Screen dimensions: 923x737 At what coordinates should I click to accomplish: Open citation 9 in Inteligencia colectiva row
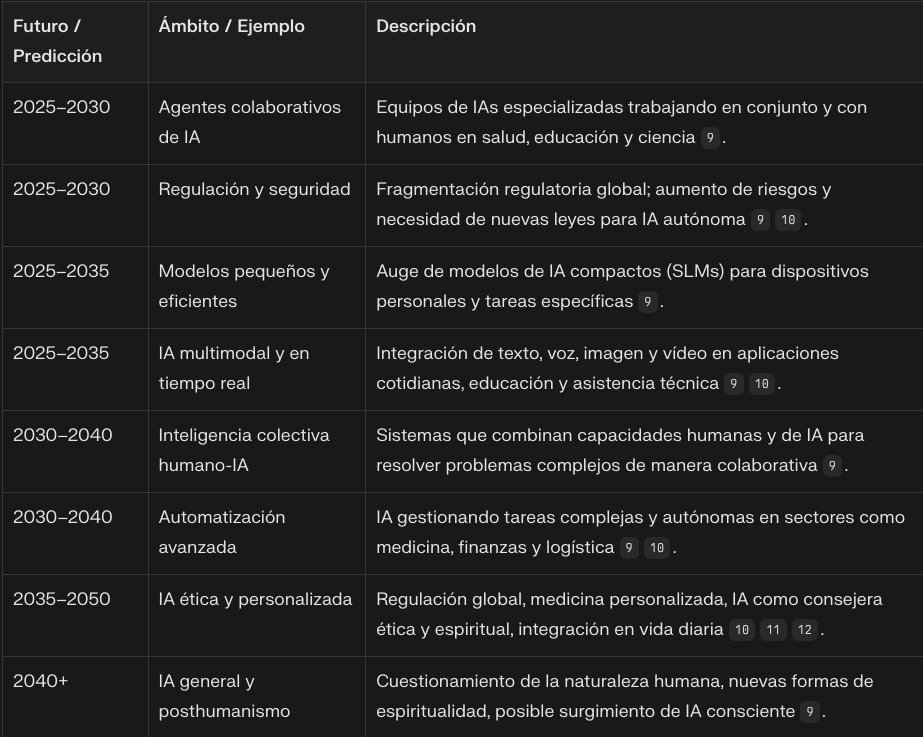coord(832,466)
